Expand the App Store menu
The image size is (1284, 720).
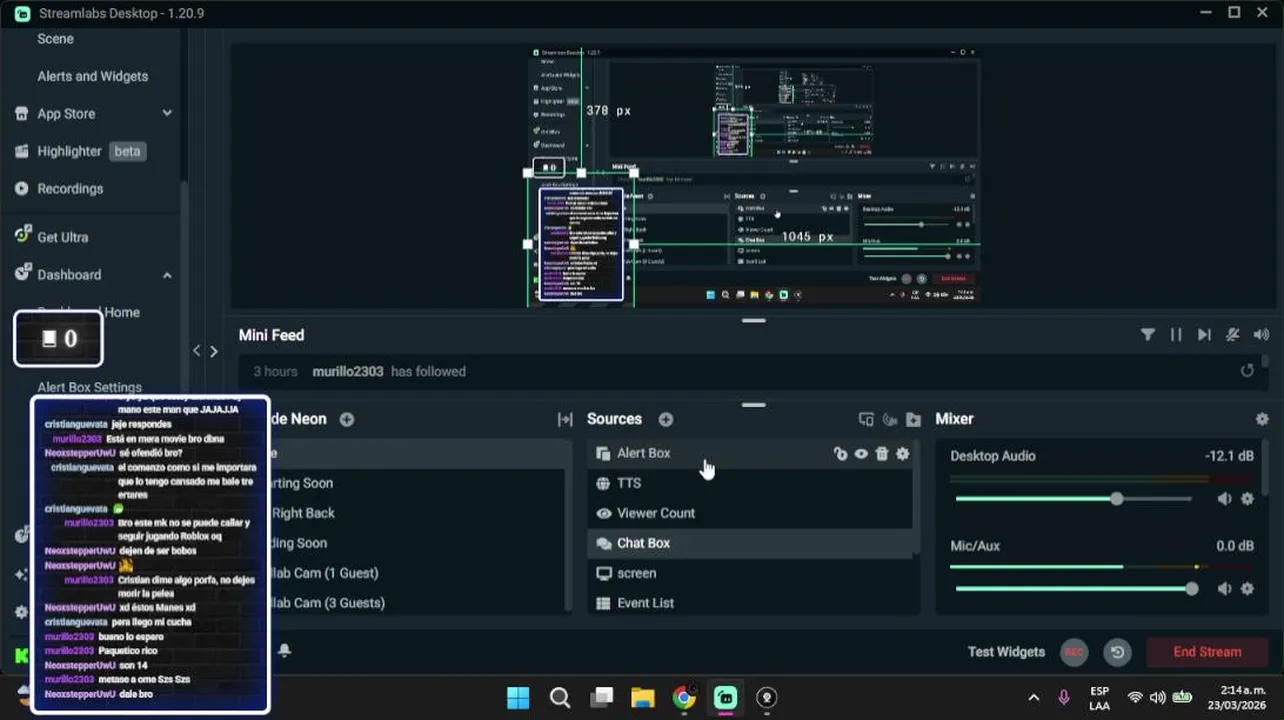pyautogui.click(x=167, y=114)
